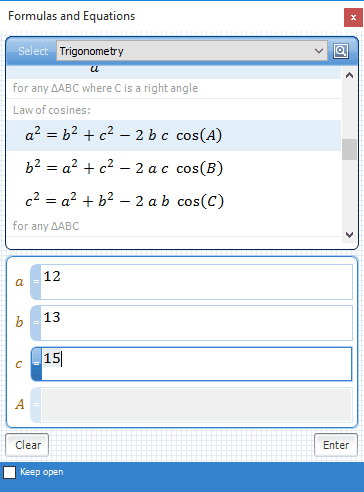
Task: Select the c² law of cosines formula
Action: pyautogui.click(x=174, y=201)
